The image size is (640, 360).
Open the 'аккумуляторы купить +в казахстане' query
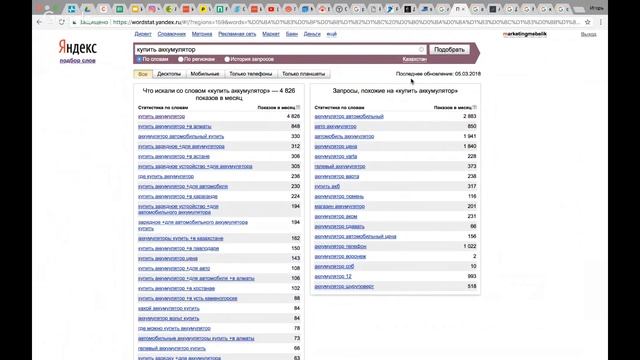[180, 238]
